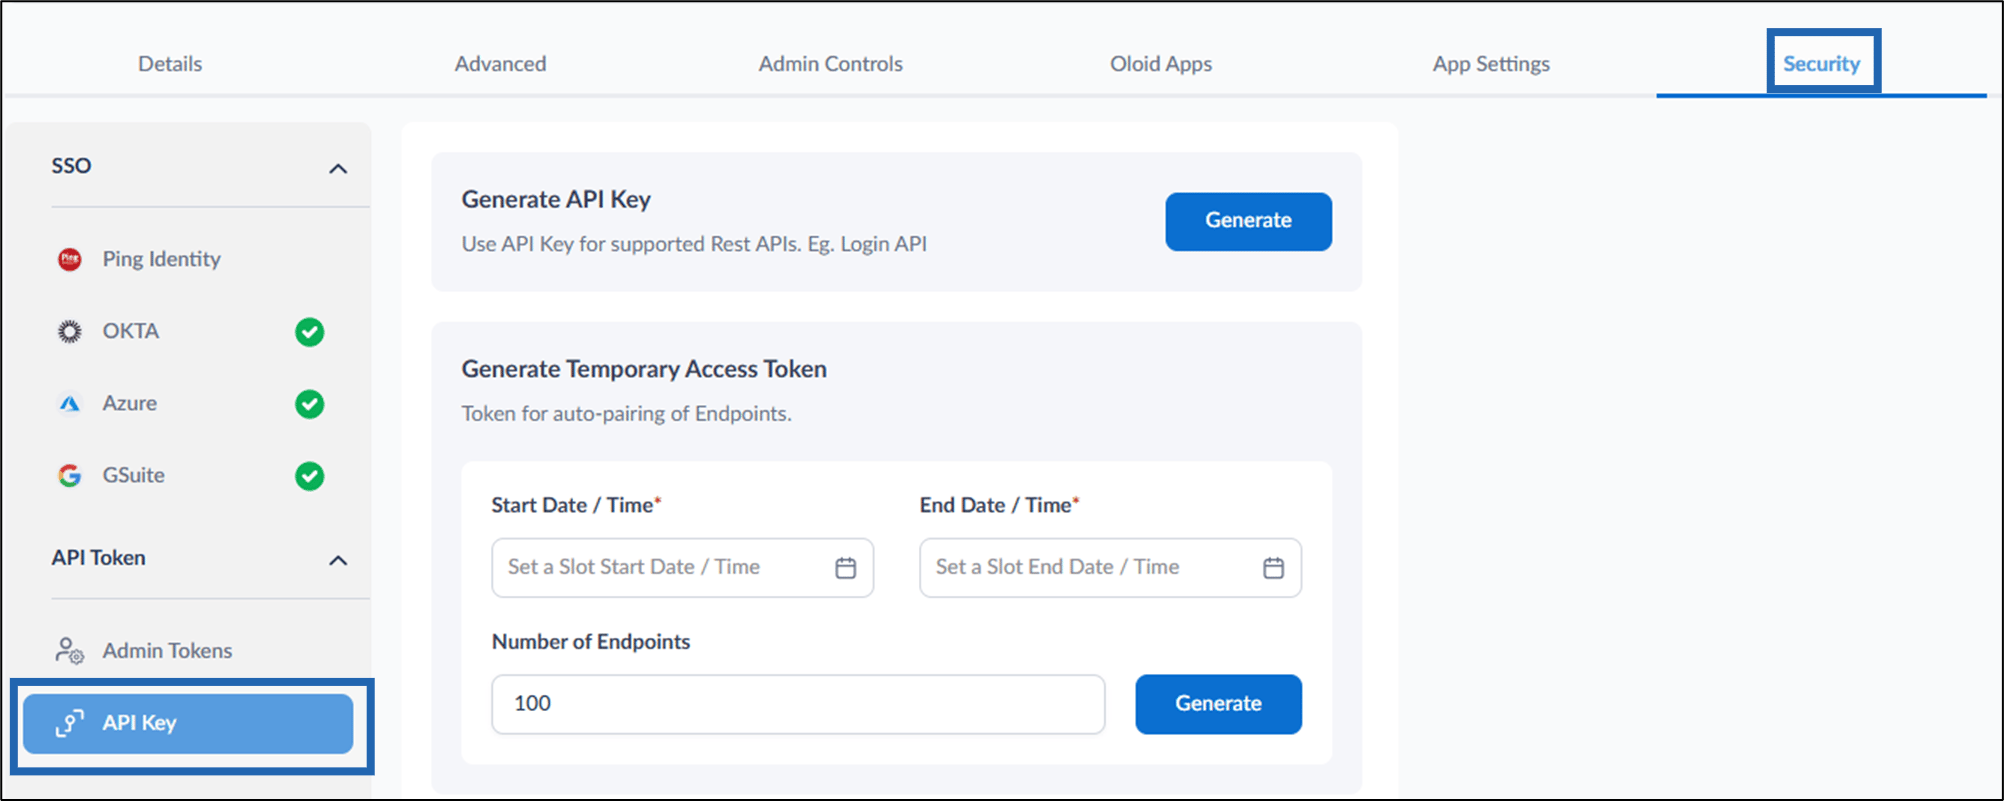Generate the Temporary Access Token

[1218, 704]
